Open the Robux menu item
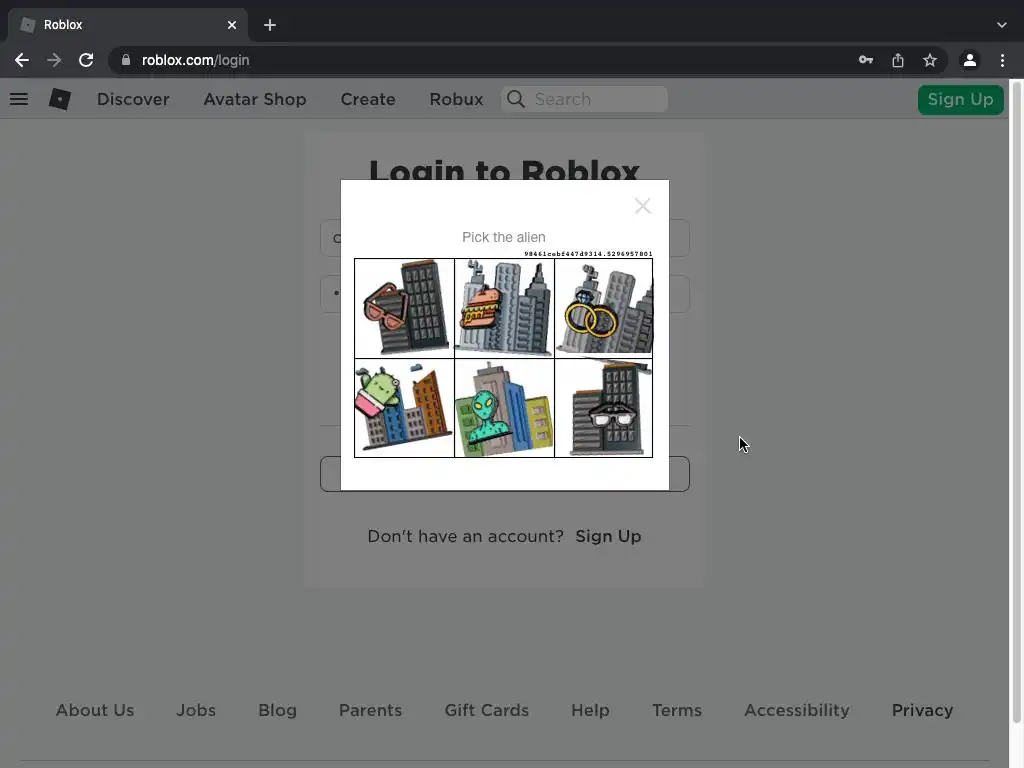1024x768 pixels. [456, 99]
